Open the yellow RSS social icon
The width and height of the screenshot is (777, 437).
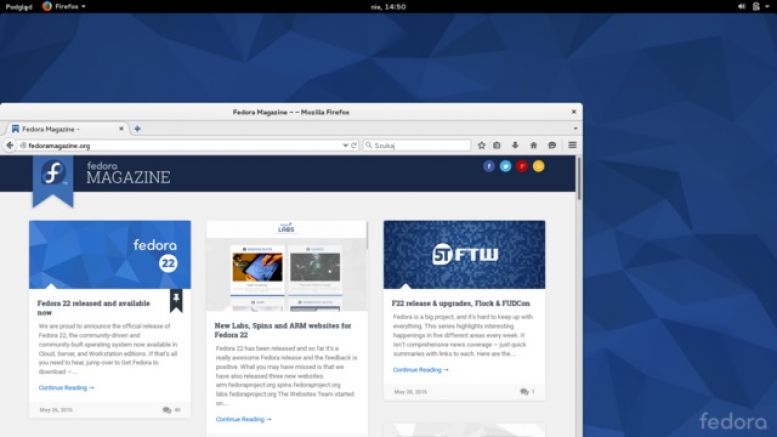point(539,166)
